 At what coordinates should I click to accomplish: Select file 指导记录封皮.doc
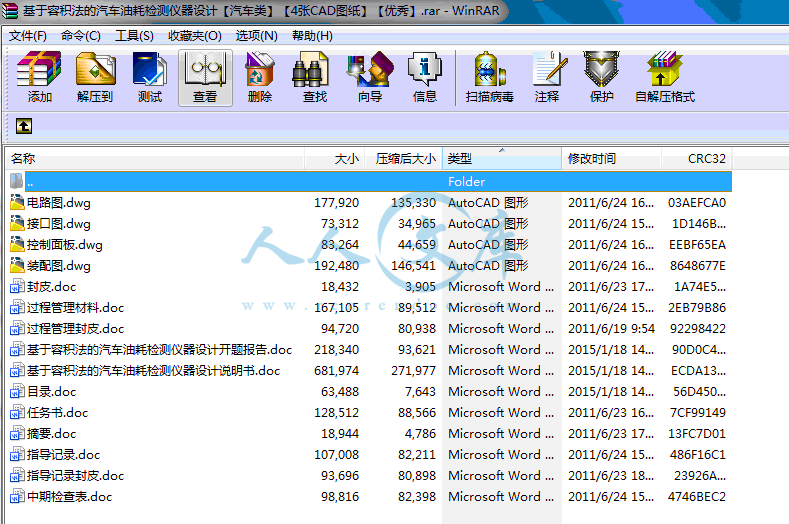75,476
